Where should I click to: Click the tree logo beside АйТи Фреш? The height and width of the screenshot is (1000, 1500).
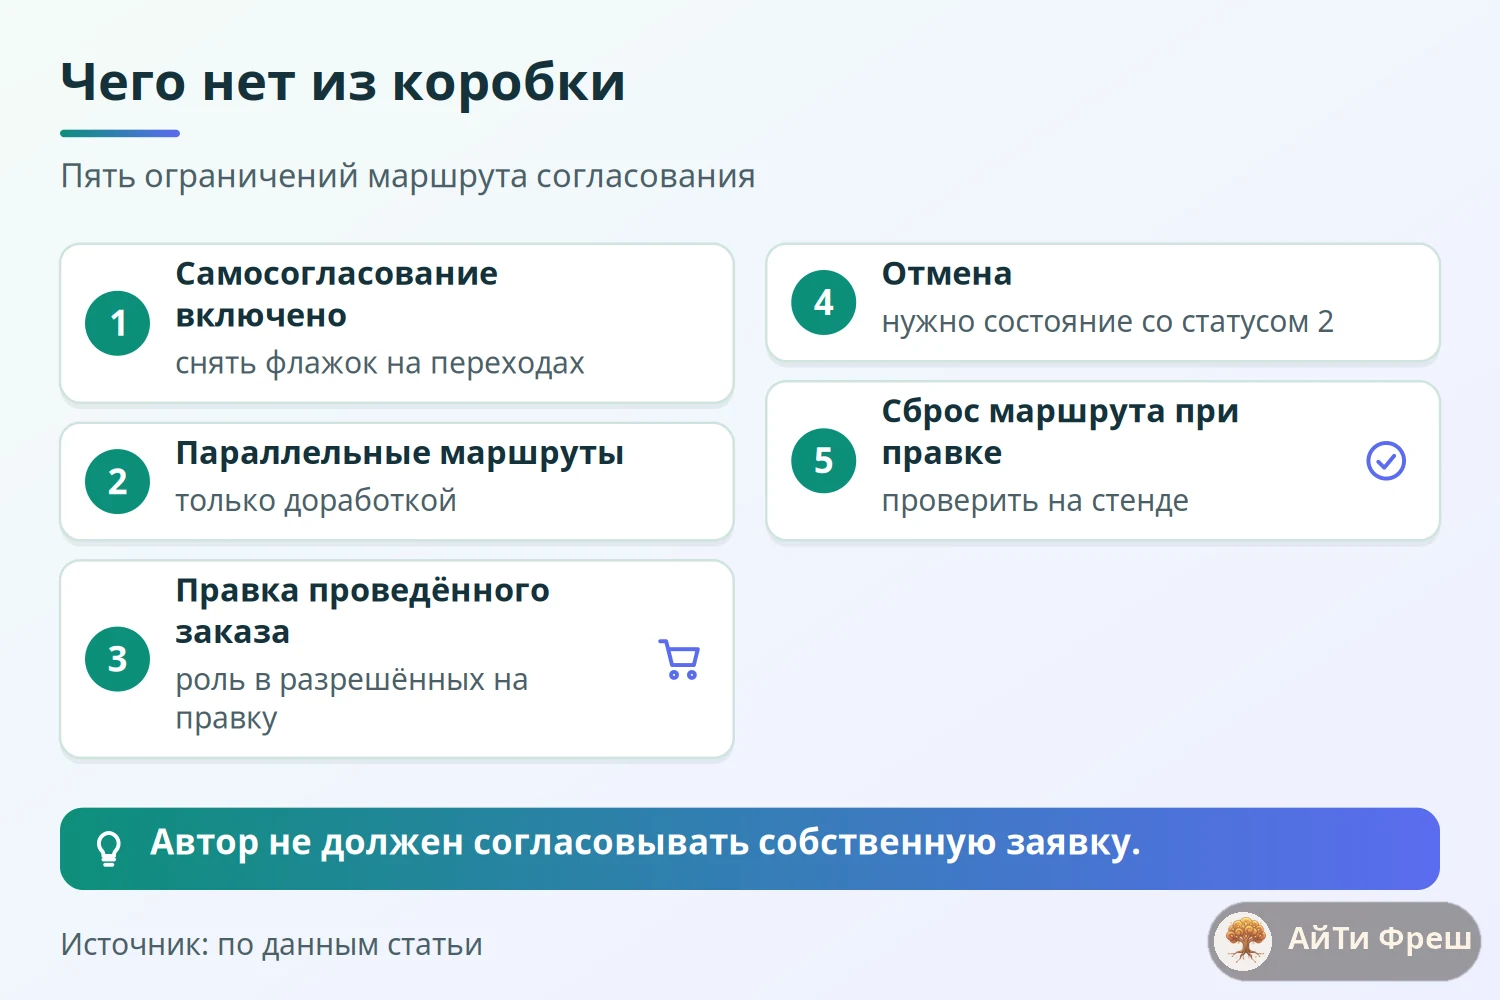(x=1244, y=941)
